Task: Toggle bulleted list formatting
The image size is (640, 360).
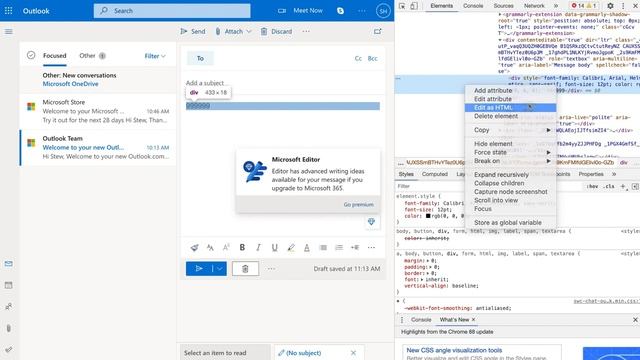Action: [323, 247]
